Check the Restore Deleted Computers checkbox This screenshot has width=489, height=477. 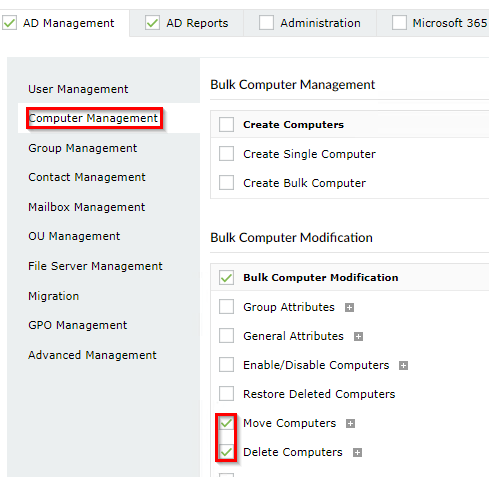pyautogui.click(x=226, y=394)
